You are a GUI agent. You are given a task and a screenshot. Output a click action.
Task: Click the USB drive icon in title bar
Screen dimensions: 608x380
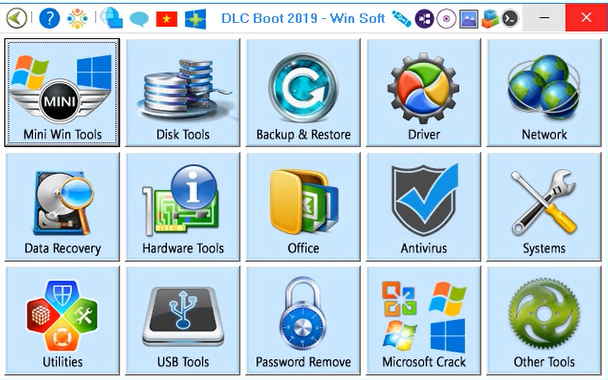click(401, 18)
